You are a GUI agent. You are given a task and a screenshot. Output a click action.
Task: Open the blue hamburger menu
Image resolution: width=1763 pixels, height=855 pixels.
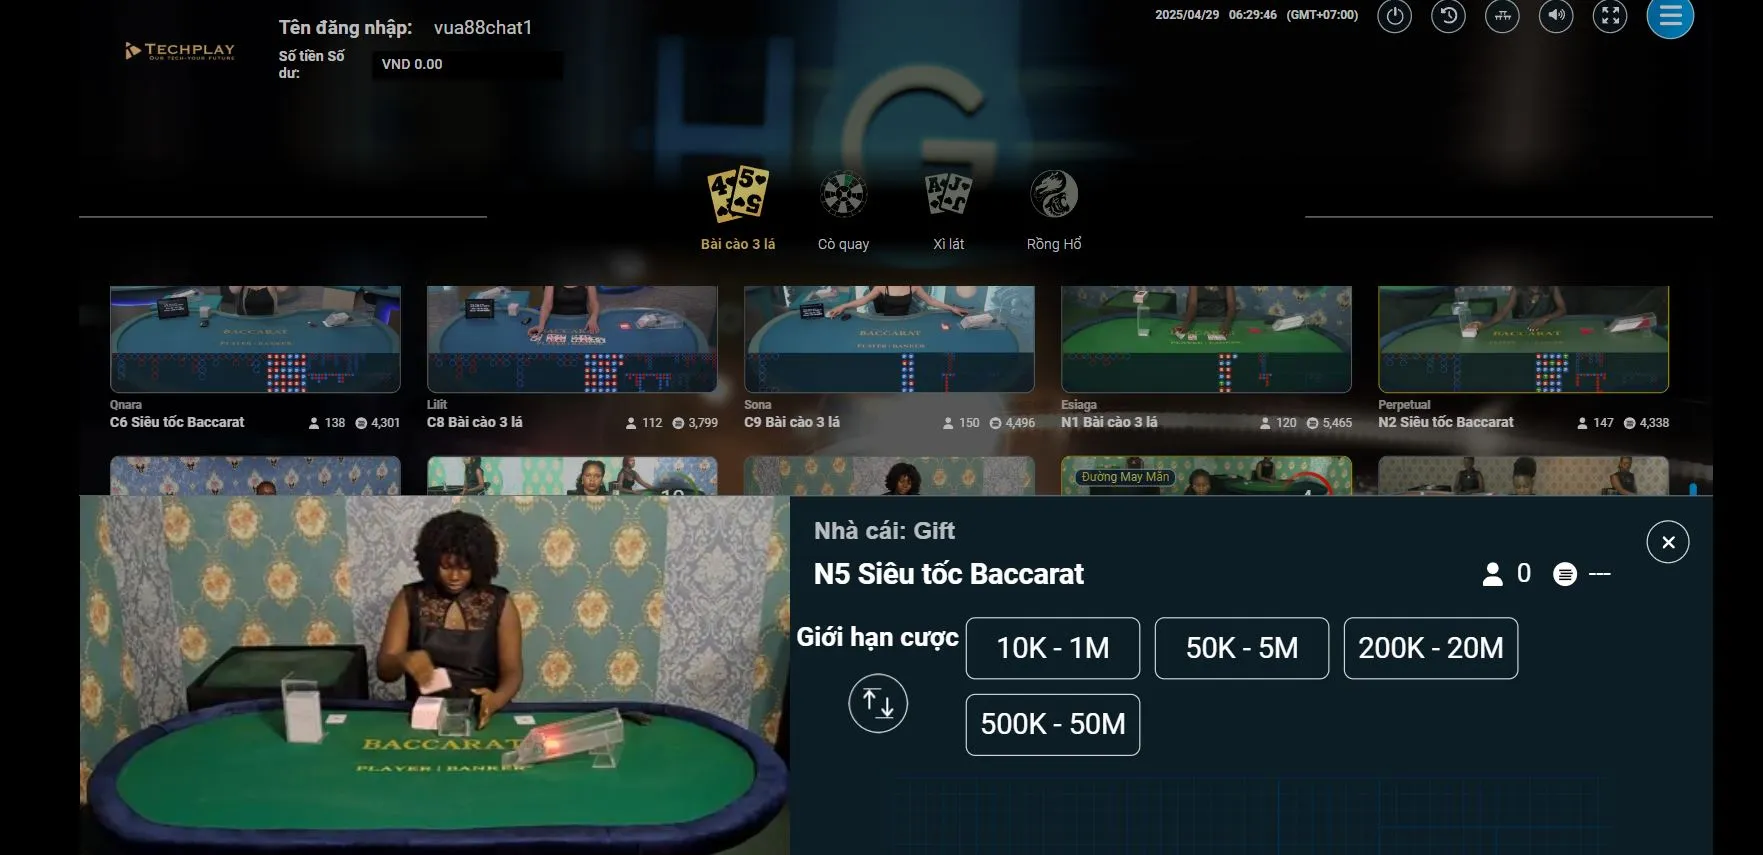tap(1670, 16)
